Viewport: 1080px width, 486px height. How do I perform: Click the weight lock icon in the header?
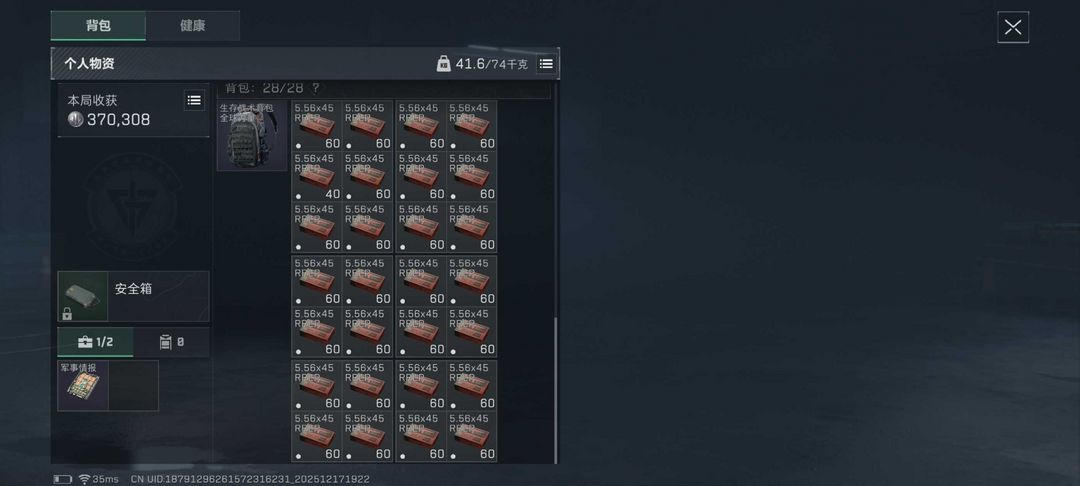[x=444, y=64]
